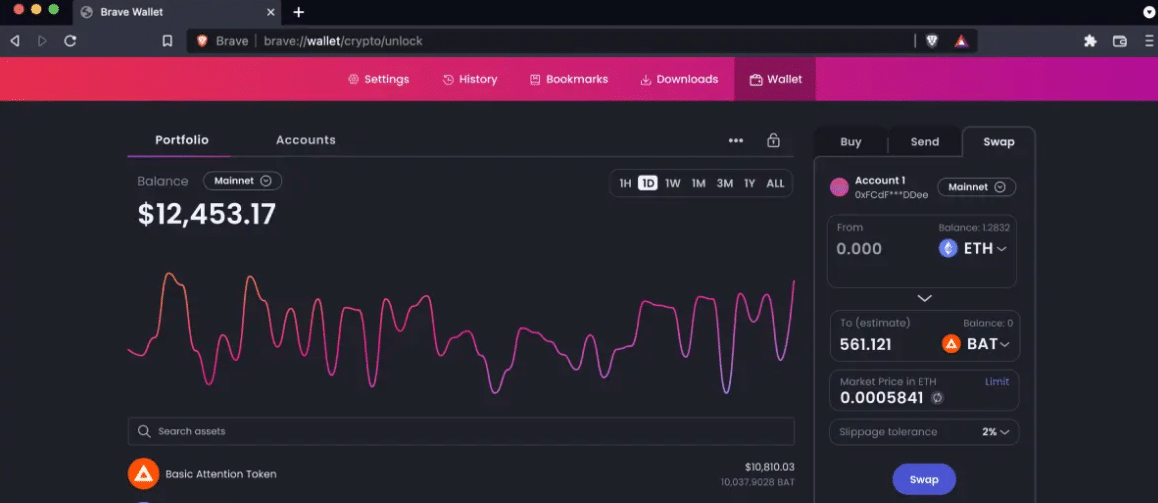This screenshot has height=503, width=1158.
Task: Click the Search assets field
Action: tap(461, 431)
